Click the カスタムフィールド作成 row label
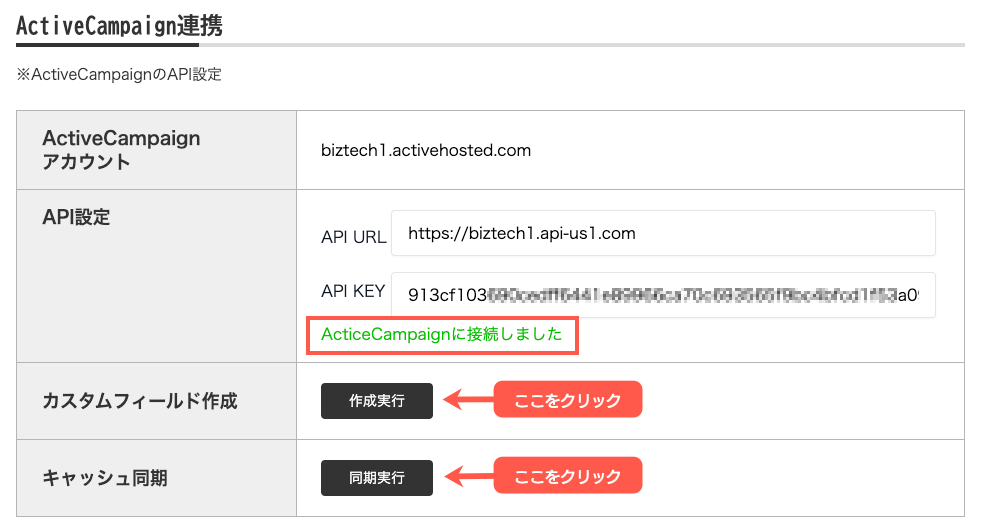The image size is (1002, 532). 140,401
